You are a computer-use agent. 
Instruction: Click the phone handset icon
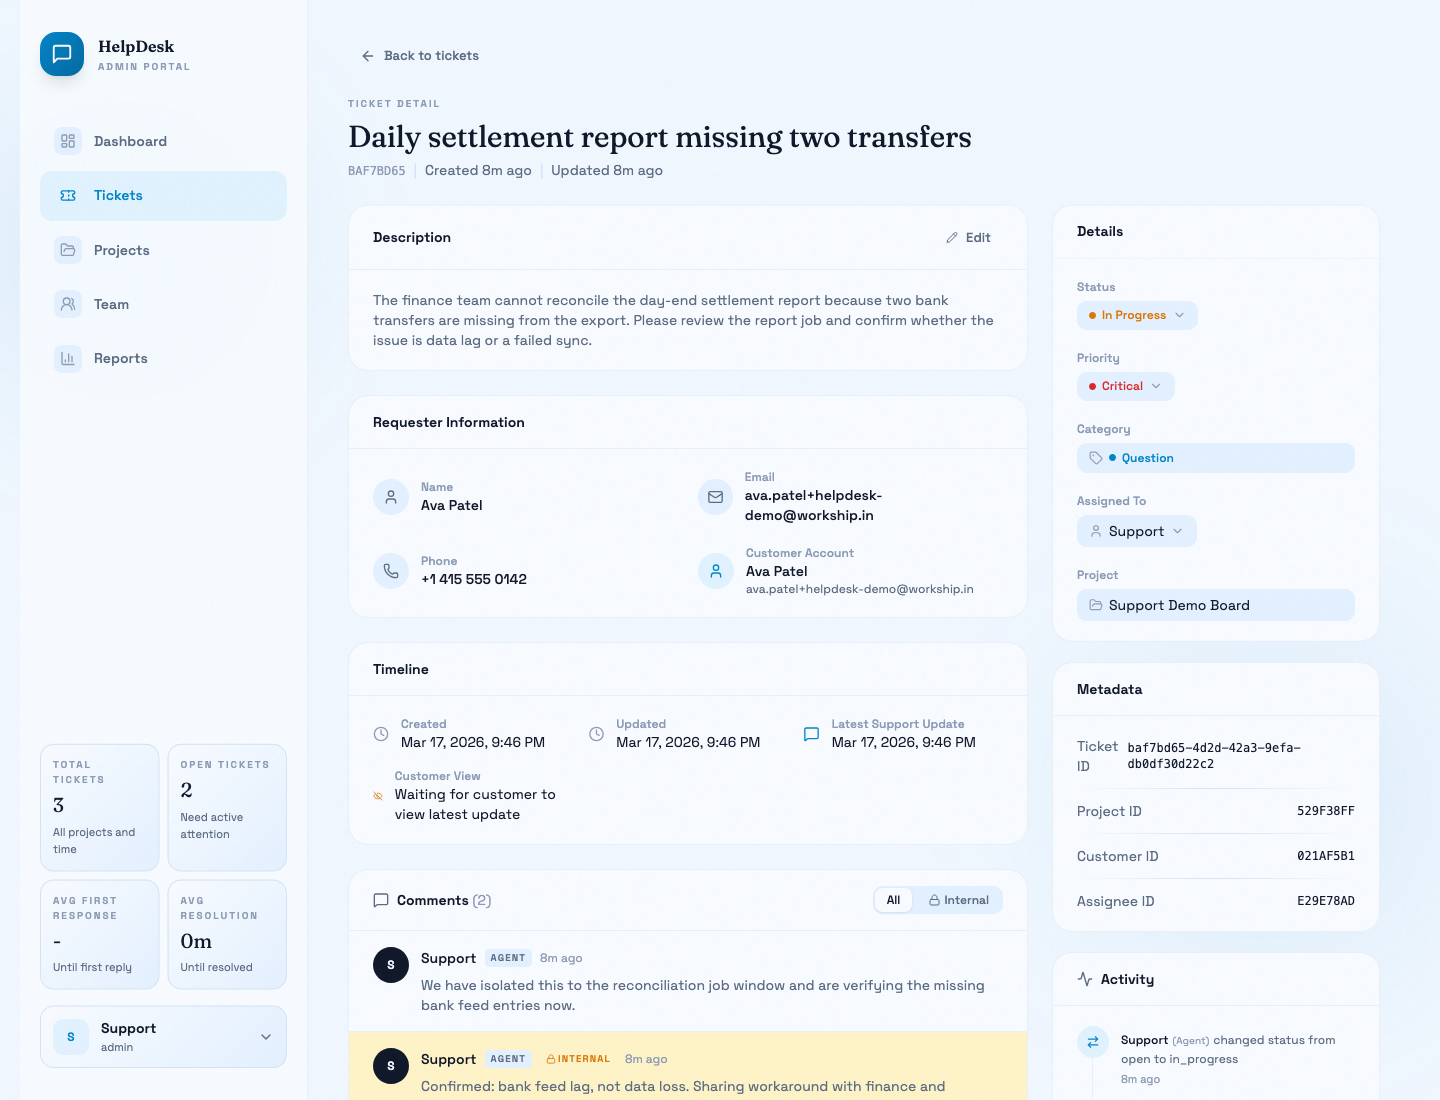(x=391, y=571)
